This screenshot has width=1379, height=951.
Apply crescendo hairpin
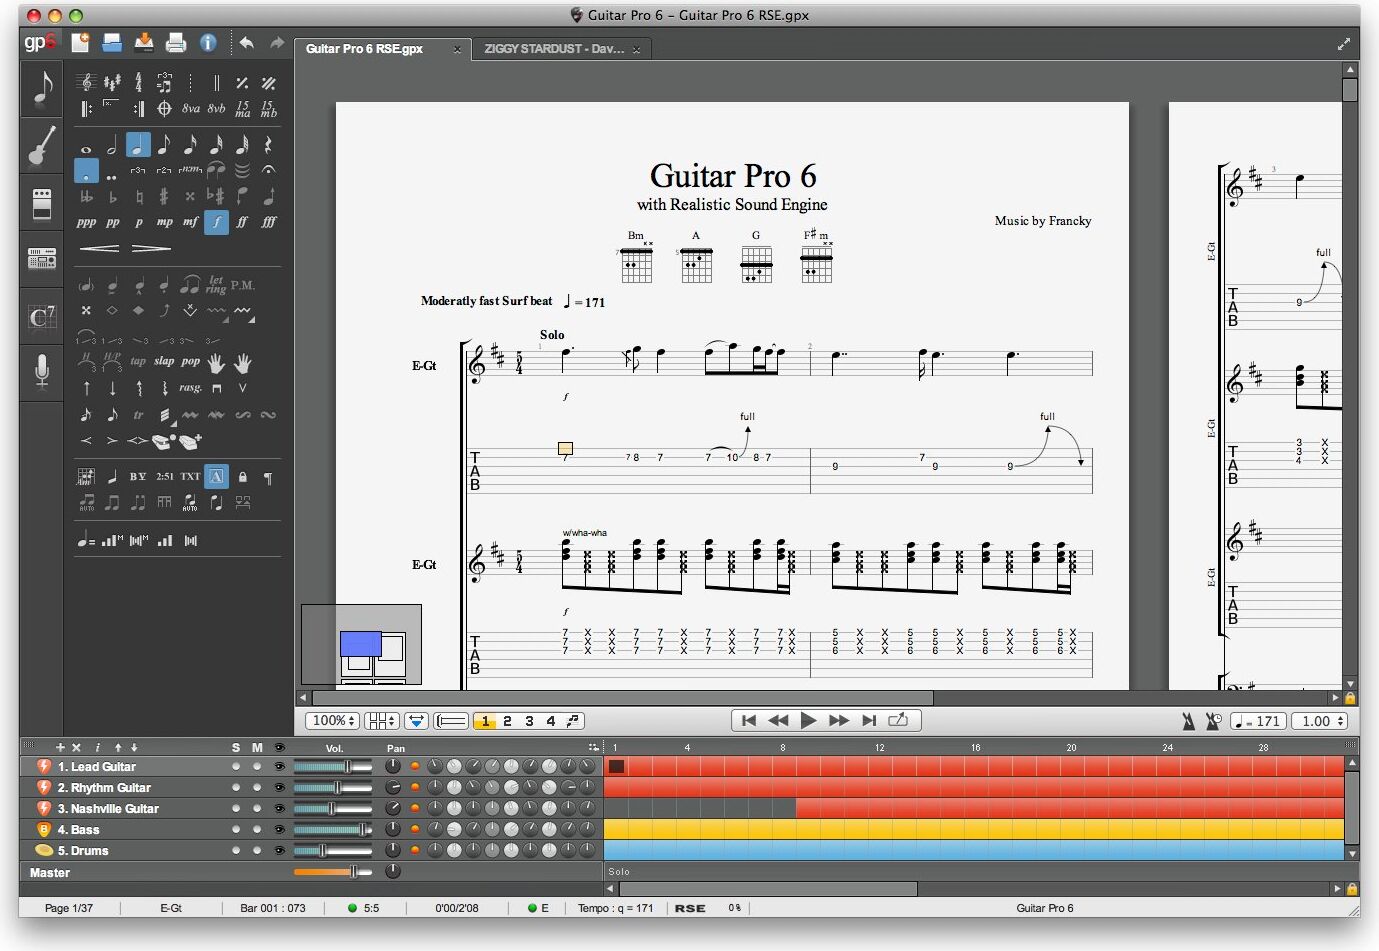pos(99,248)
